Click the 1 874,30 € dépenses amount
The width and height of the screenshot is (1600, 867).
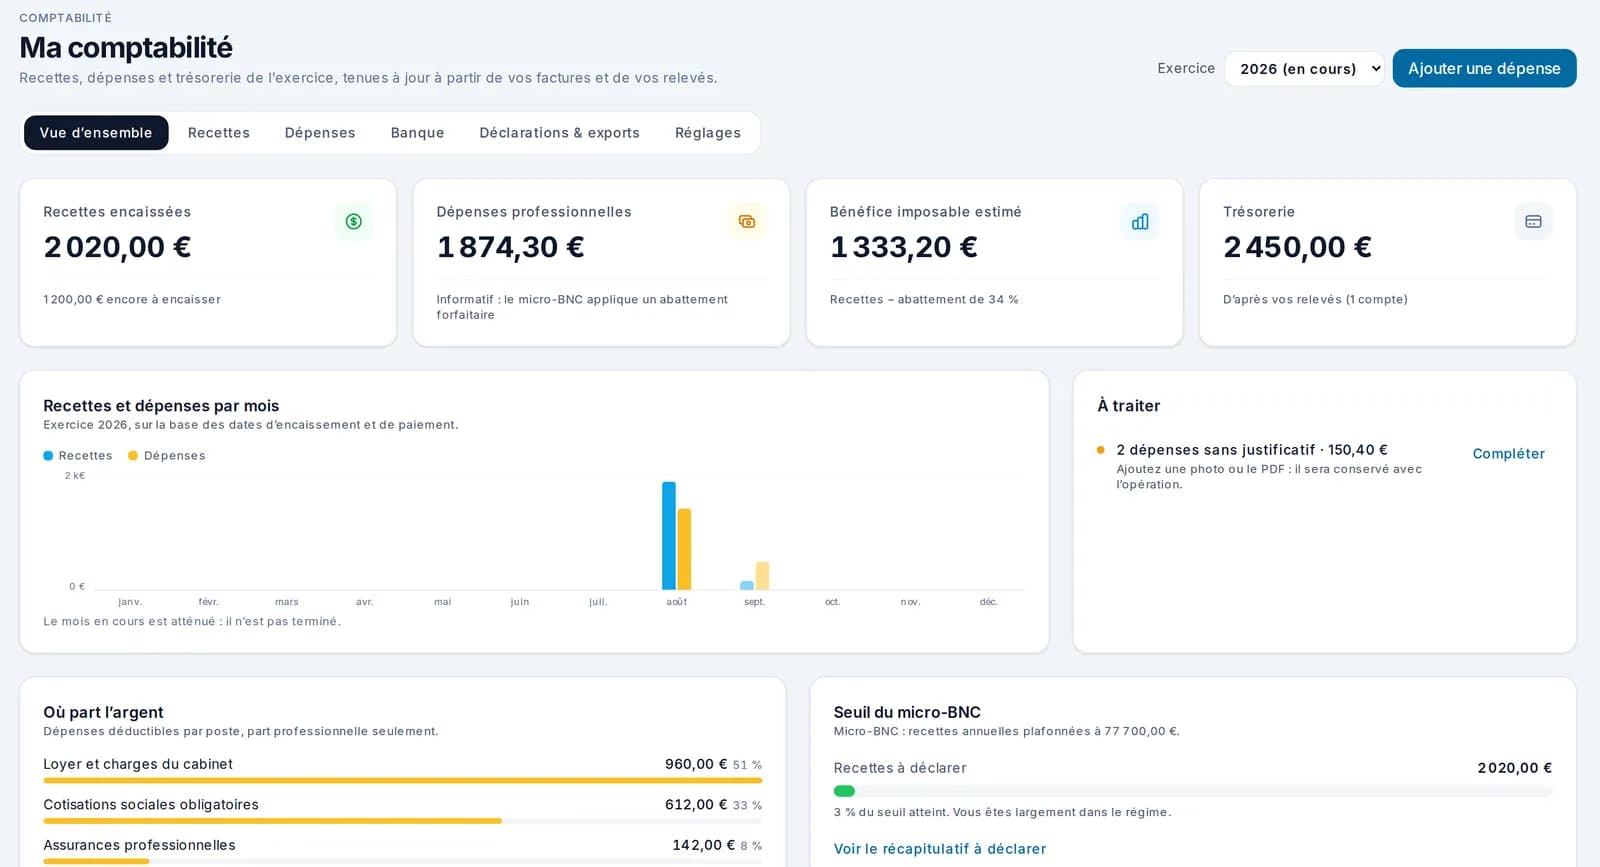(510, 247)
